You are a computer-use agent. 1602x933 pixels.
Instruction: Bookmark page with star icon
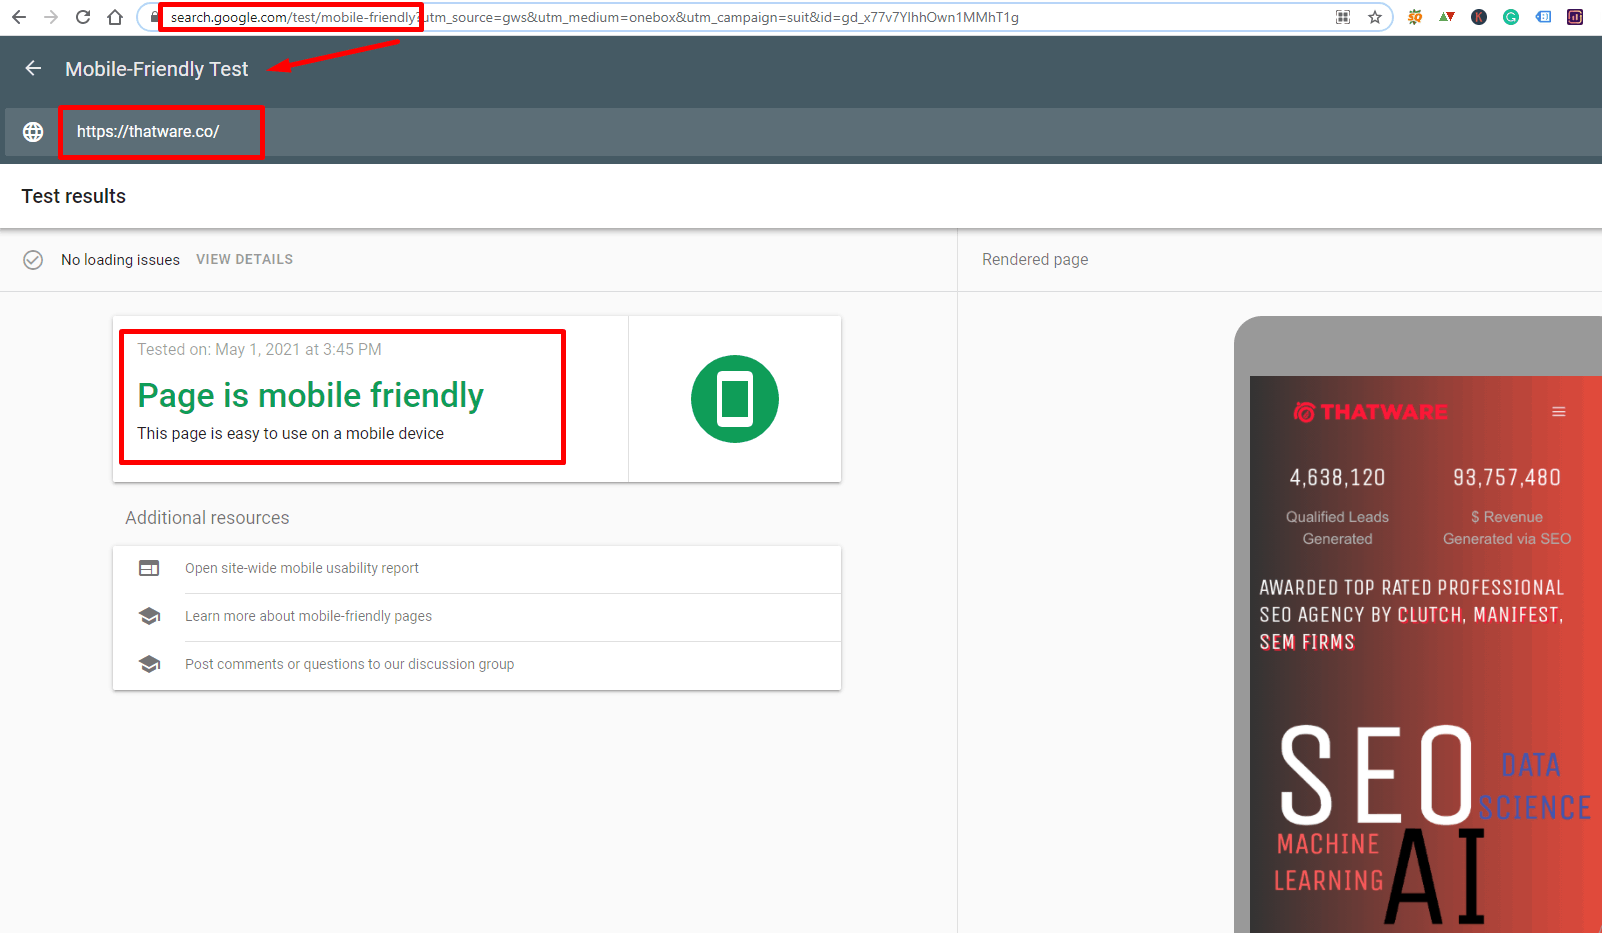(1375, 17)
